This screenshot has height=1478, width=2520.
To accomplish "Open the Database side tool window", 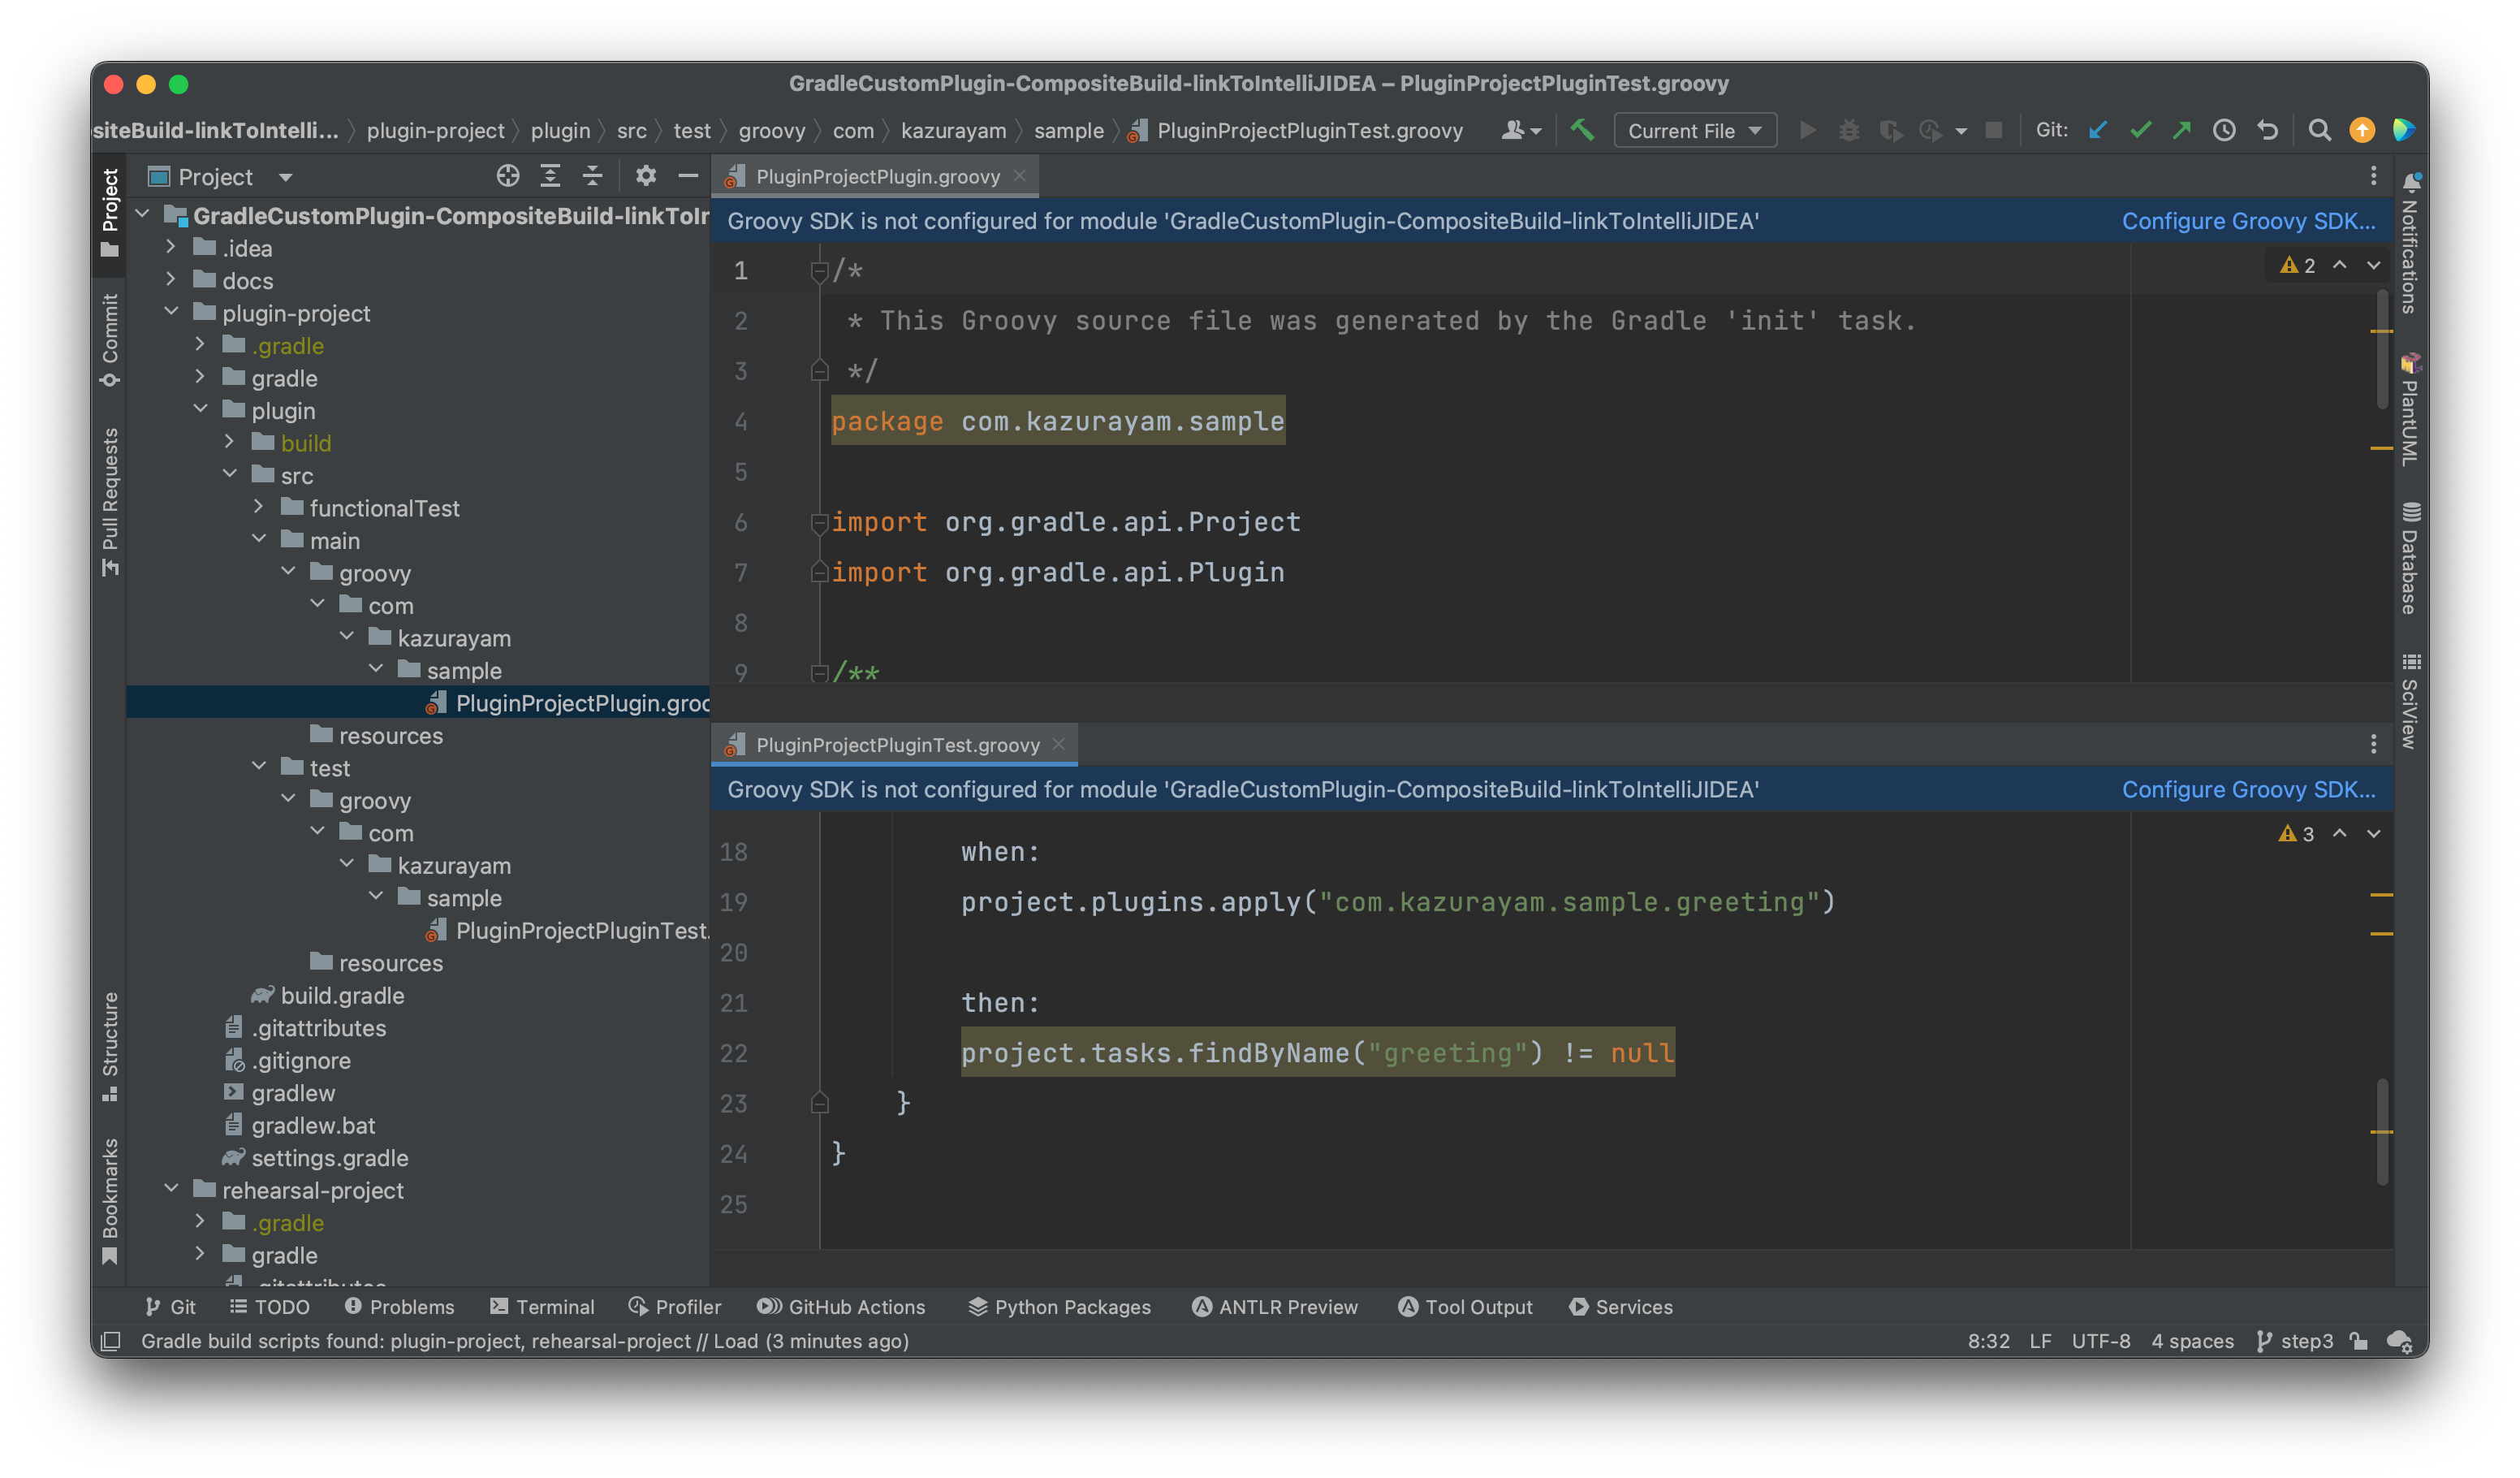I will [2411, 558].
